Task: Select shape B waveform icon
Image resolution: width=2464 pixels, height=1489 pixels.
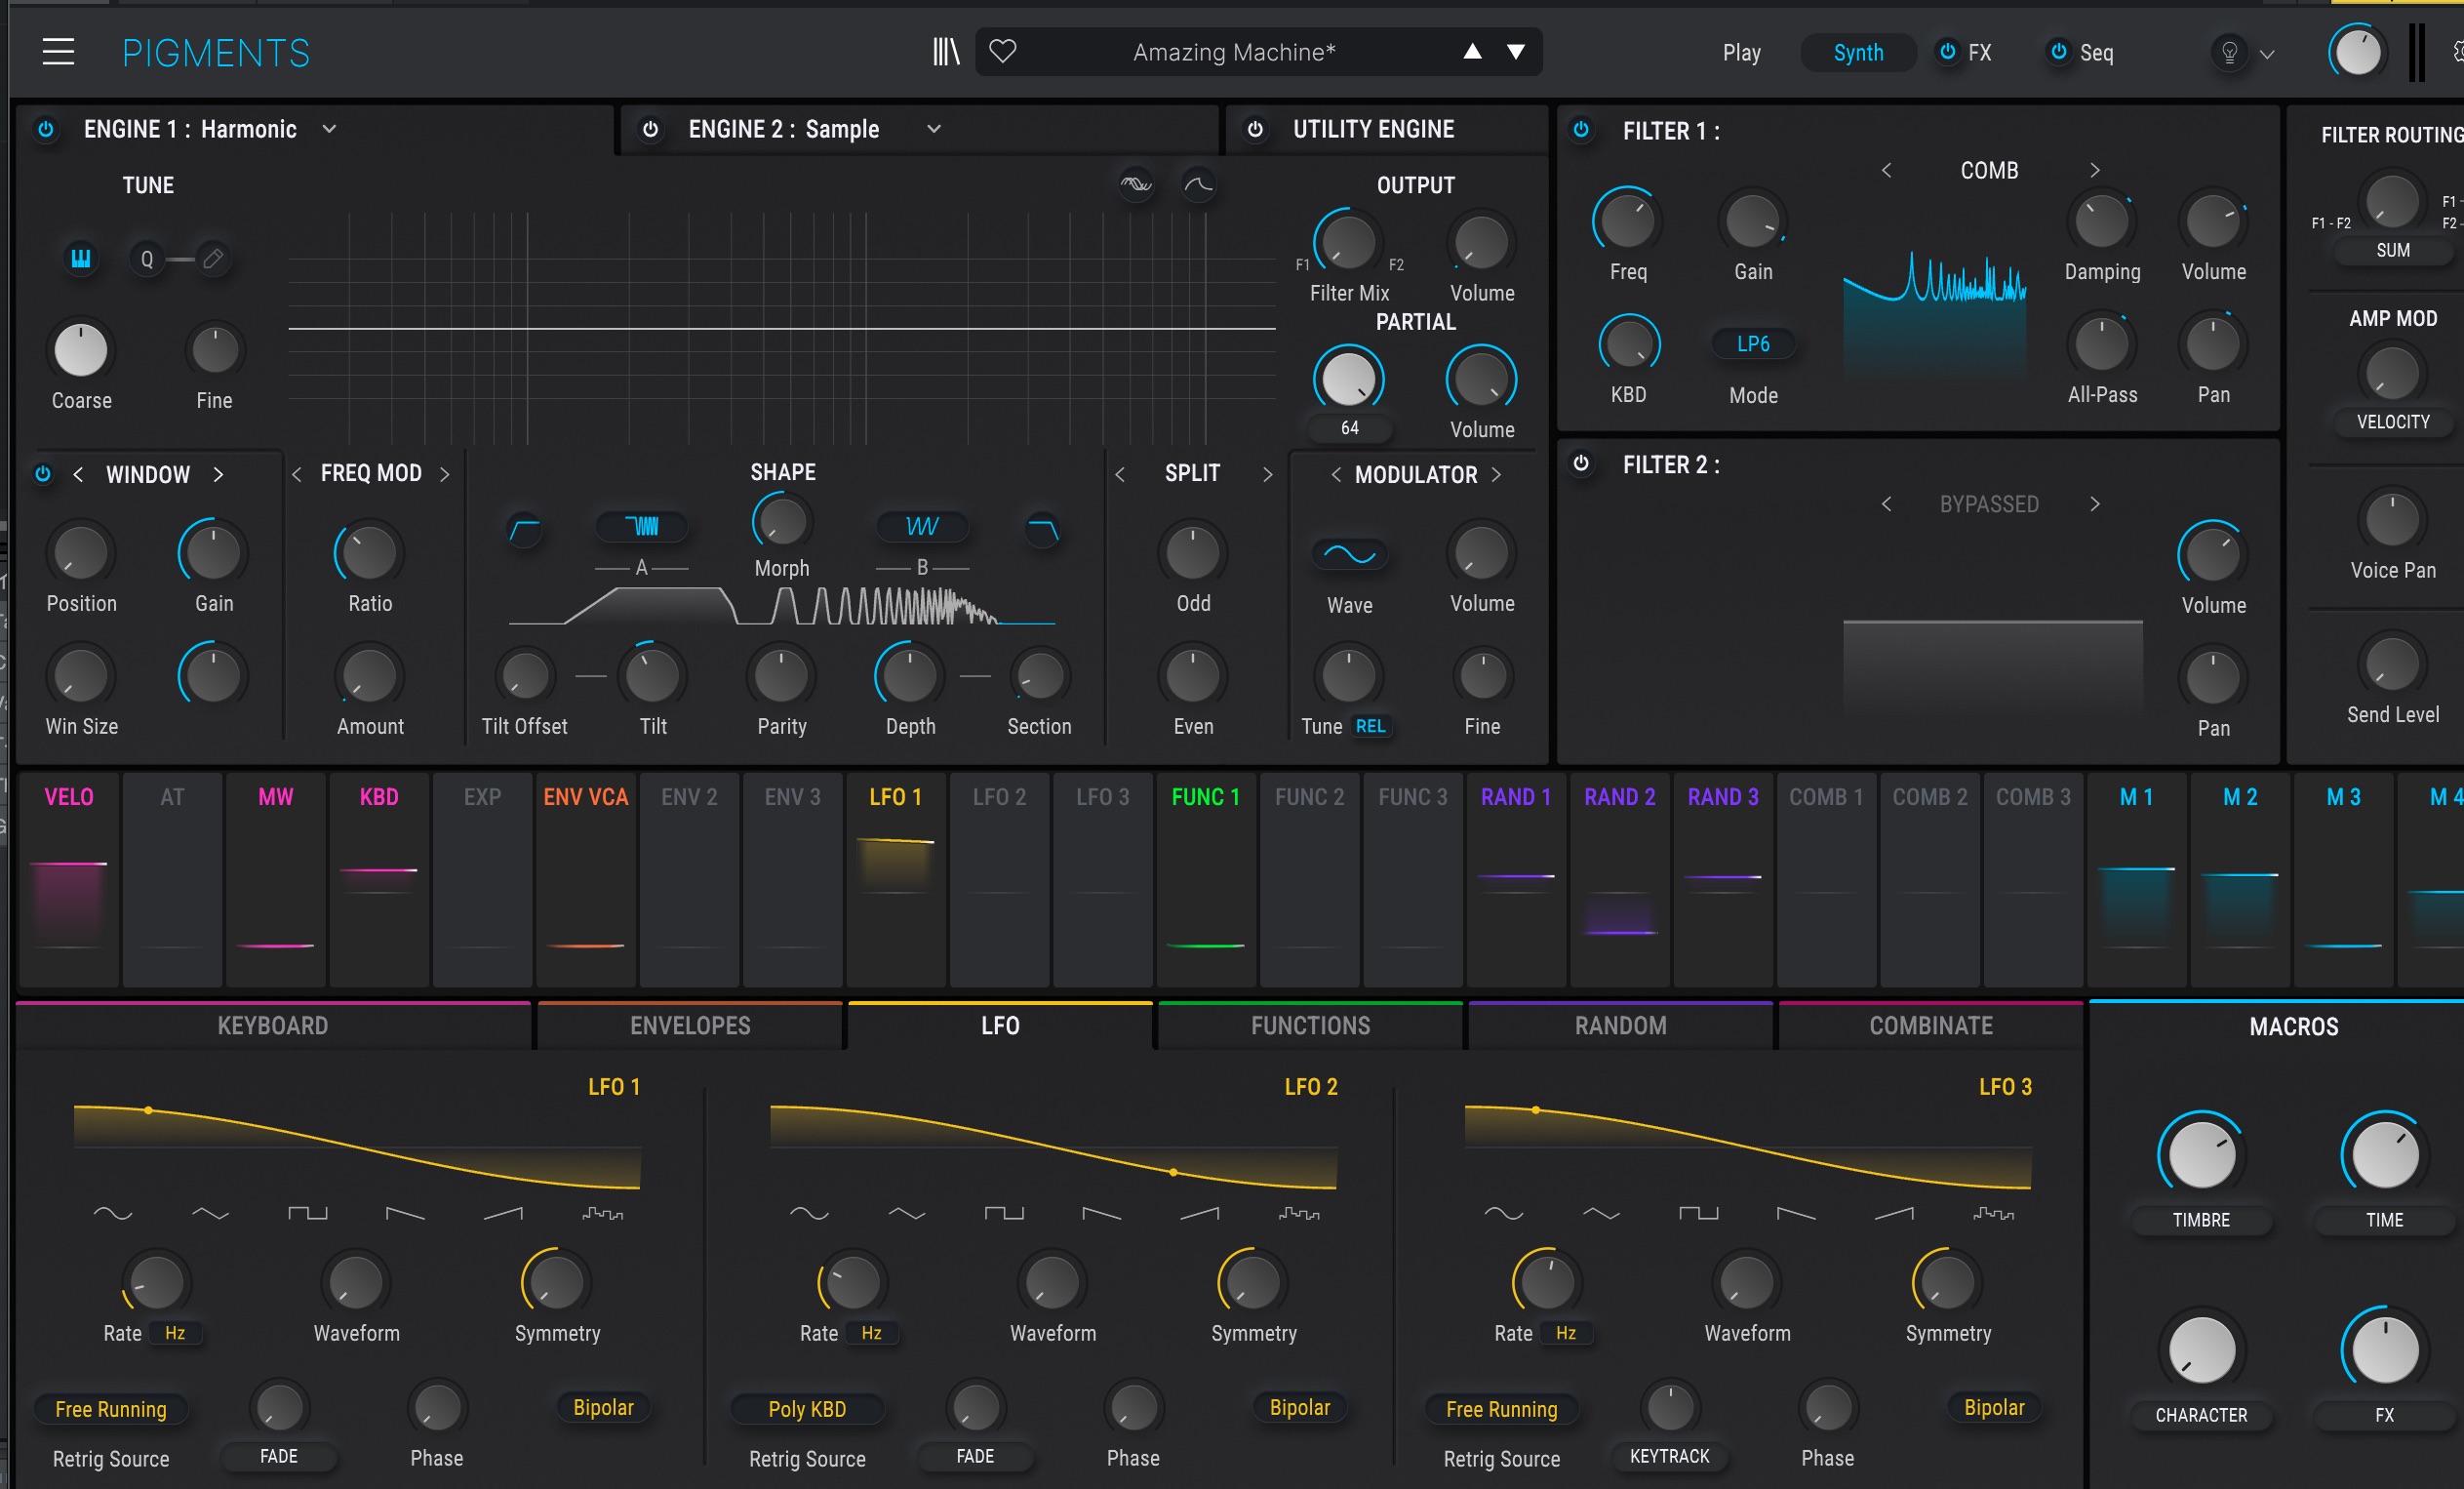Action: pos(921,526)
